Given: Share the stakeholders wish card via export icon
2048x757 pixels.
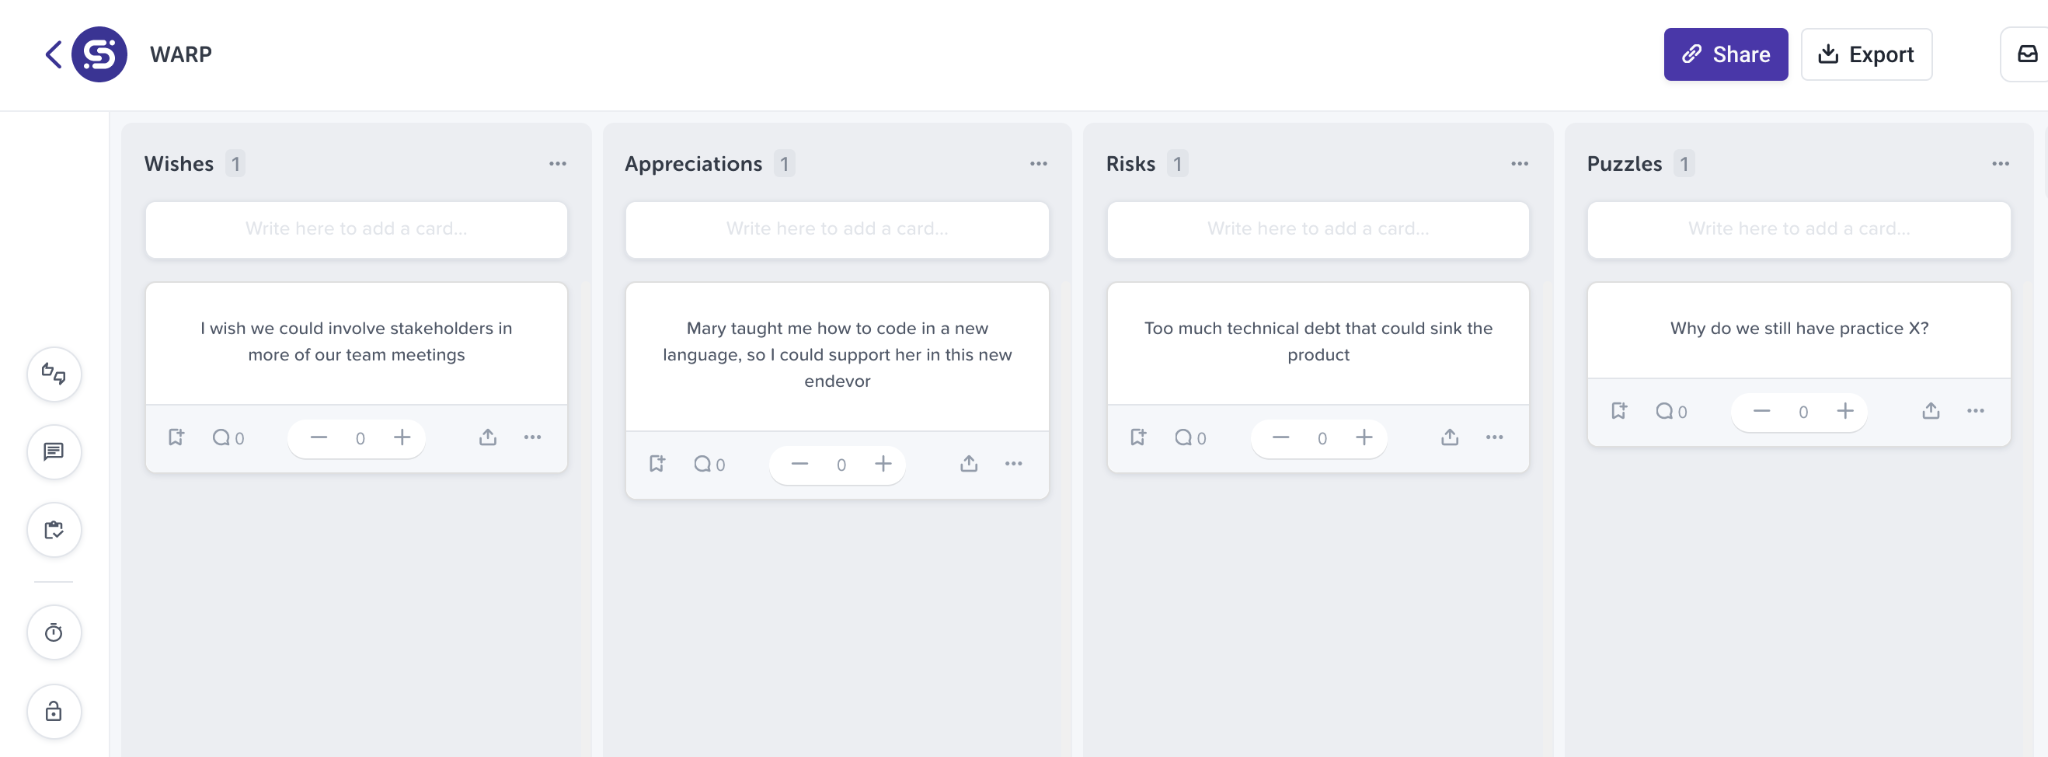Looking at the screenshot, I should pos(488,437).
